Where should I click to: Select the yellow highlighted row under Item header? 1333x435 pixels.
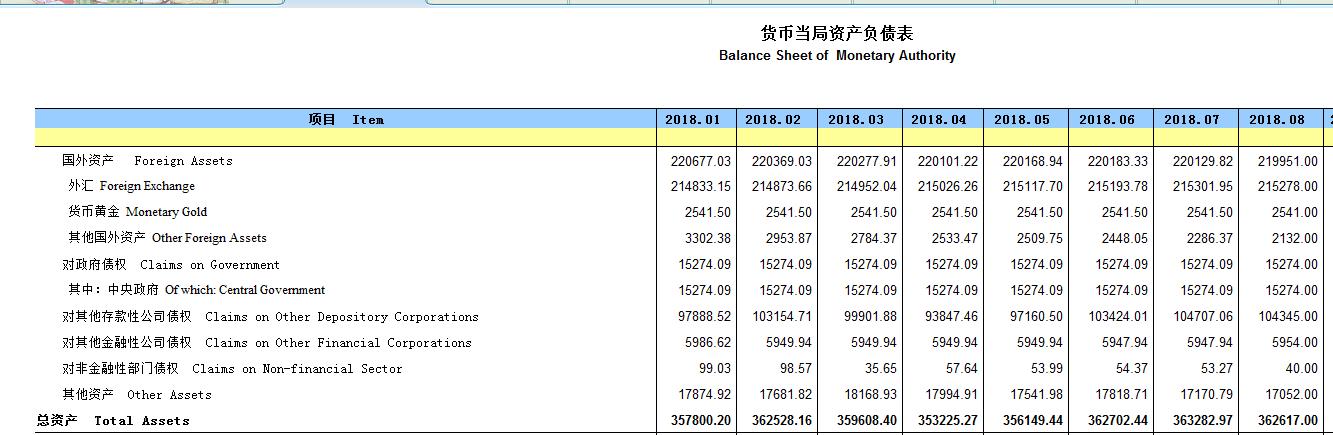click(x=345, y=137)
